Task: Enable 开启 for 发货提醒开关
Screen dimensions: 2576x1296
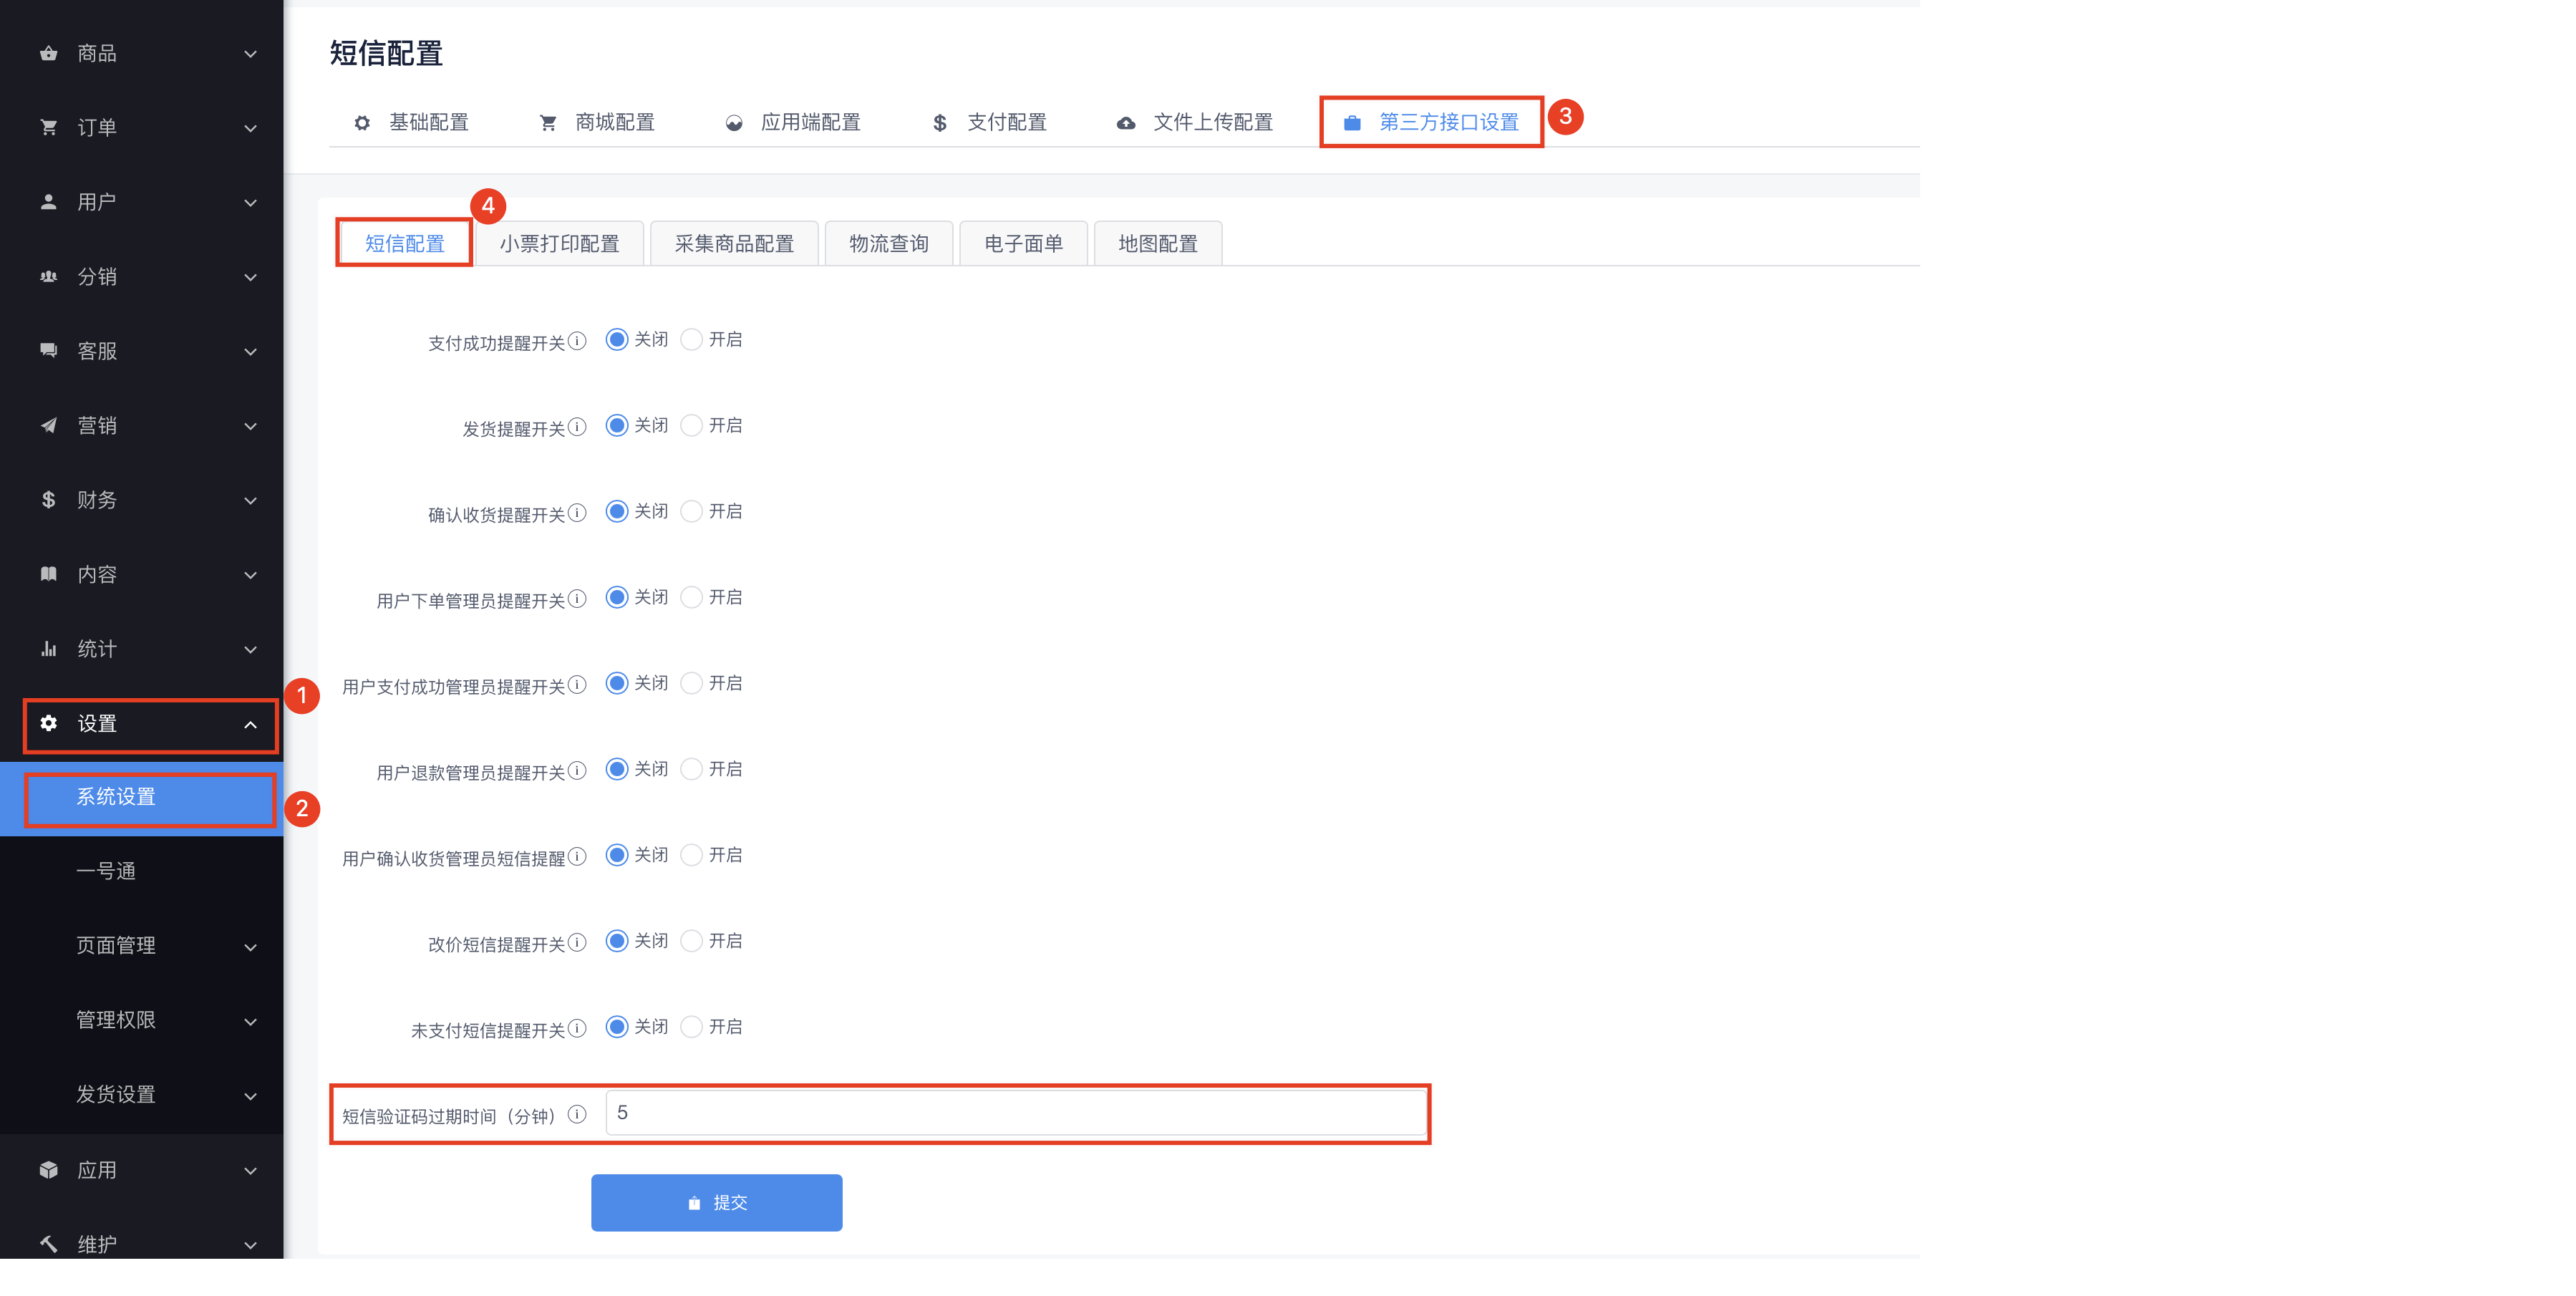Action: click(691, 426)
